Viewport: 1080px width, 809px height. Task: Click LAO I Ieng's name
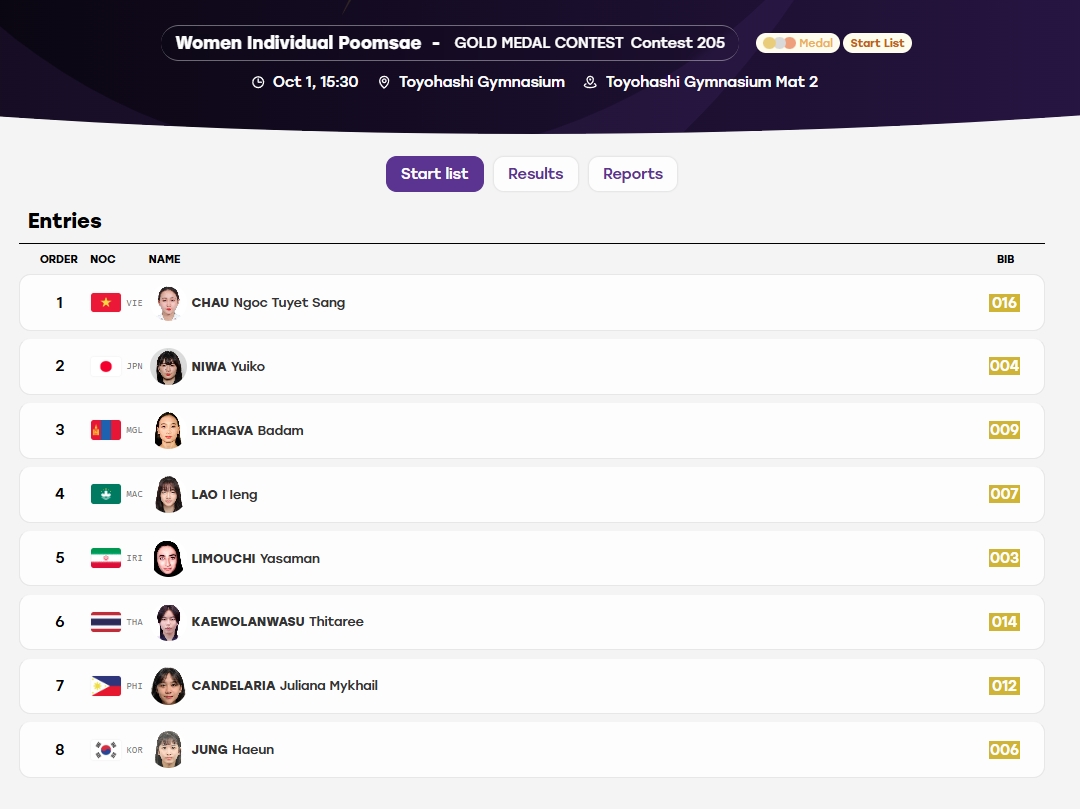(225, 494)
